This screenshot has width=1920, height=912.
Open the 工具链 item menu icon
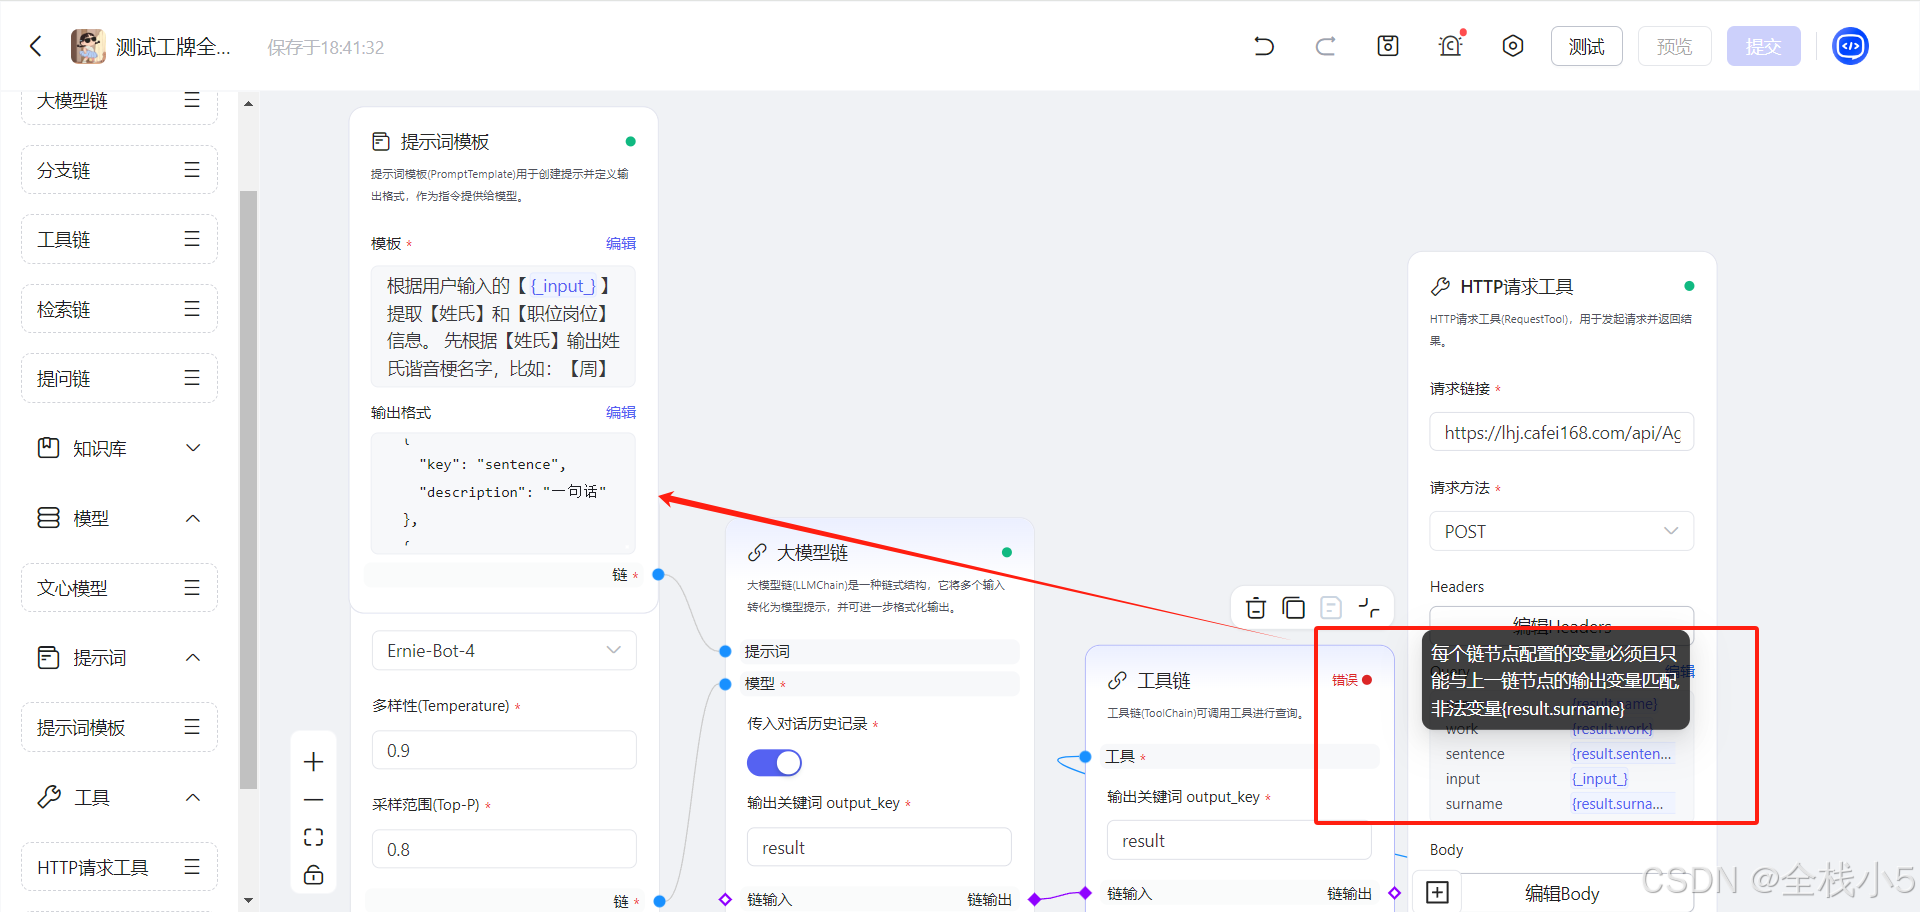(x=192, y=239)
